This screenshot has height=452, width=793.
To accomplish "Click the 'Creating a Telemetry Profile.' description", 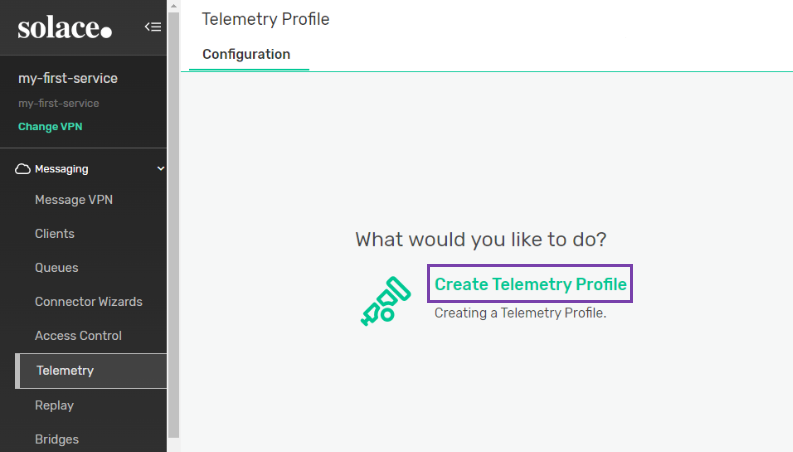I will tap(520, 313).
